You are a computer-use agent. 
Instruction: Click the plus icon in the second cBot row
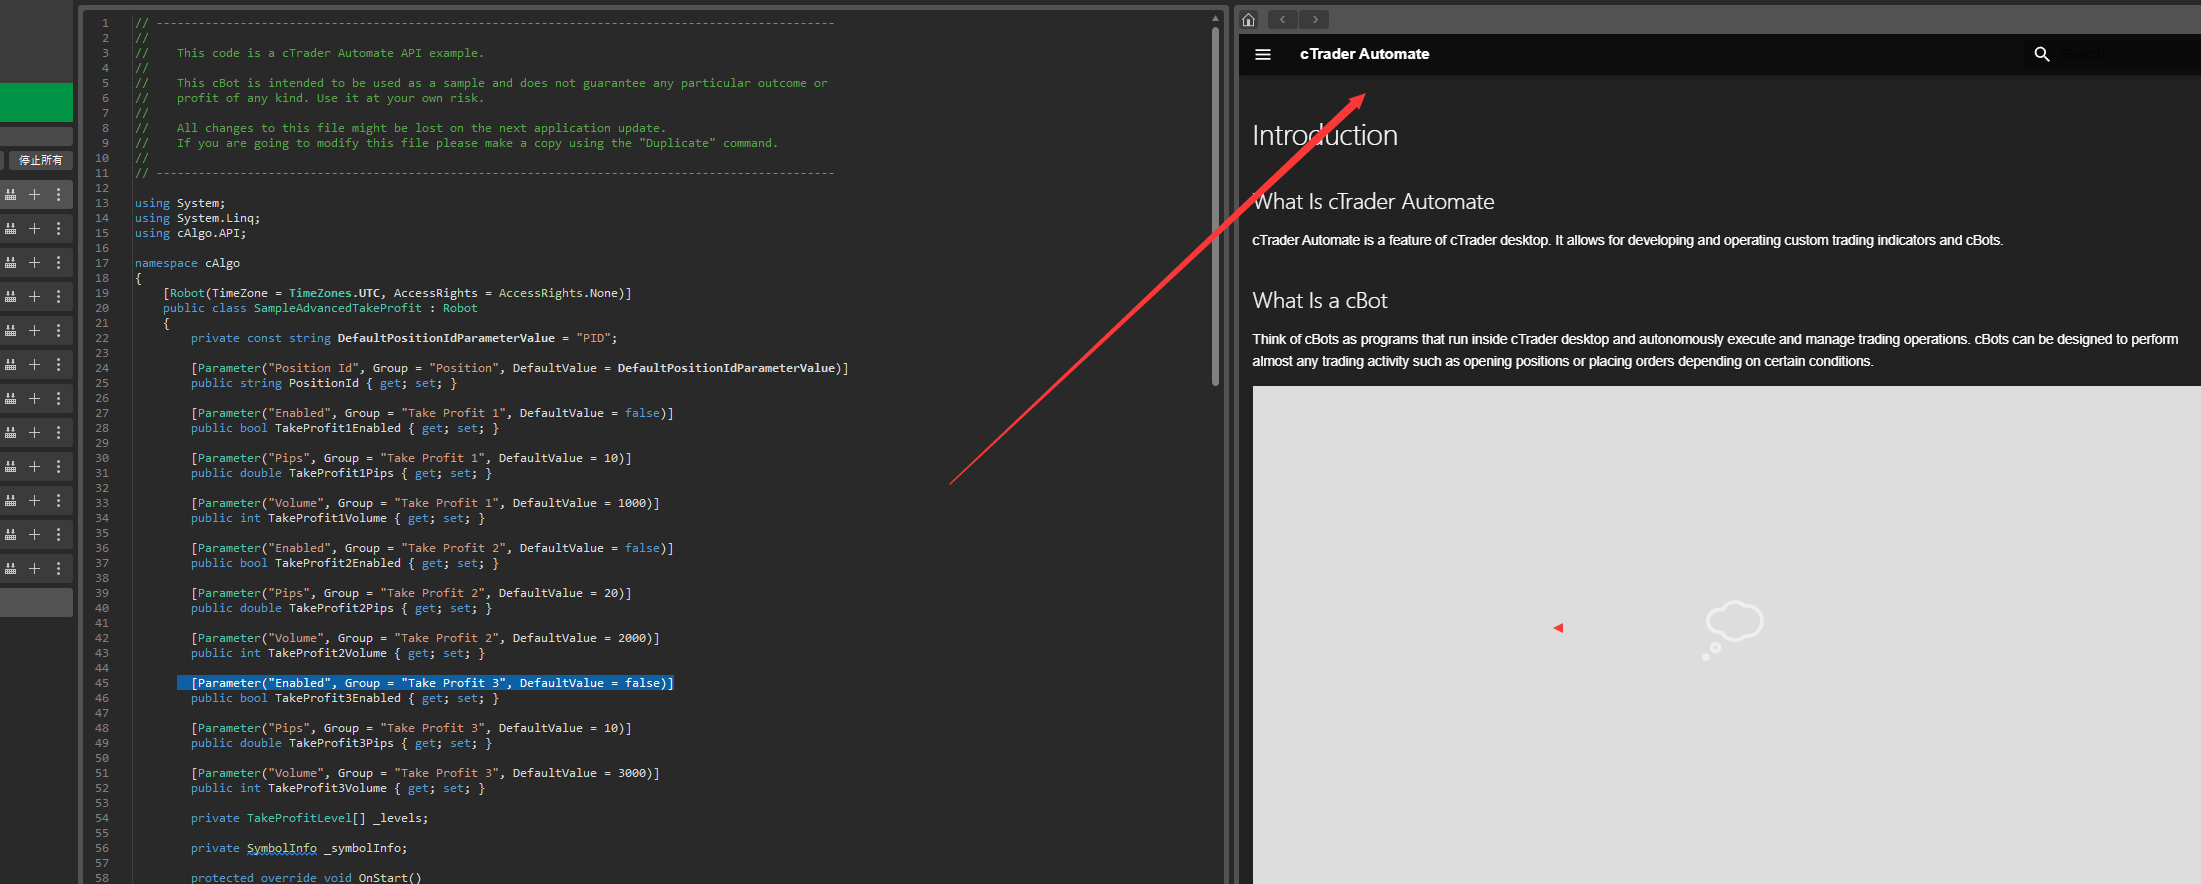[x=34, y=229]
